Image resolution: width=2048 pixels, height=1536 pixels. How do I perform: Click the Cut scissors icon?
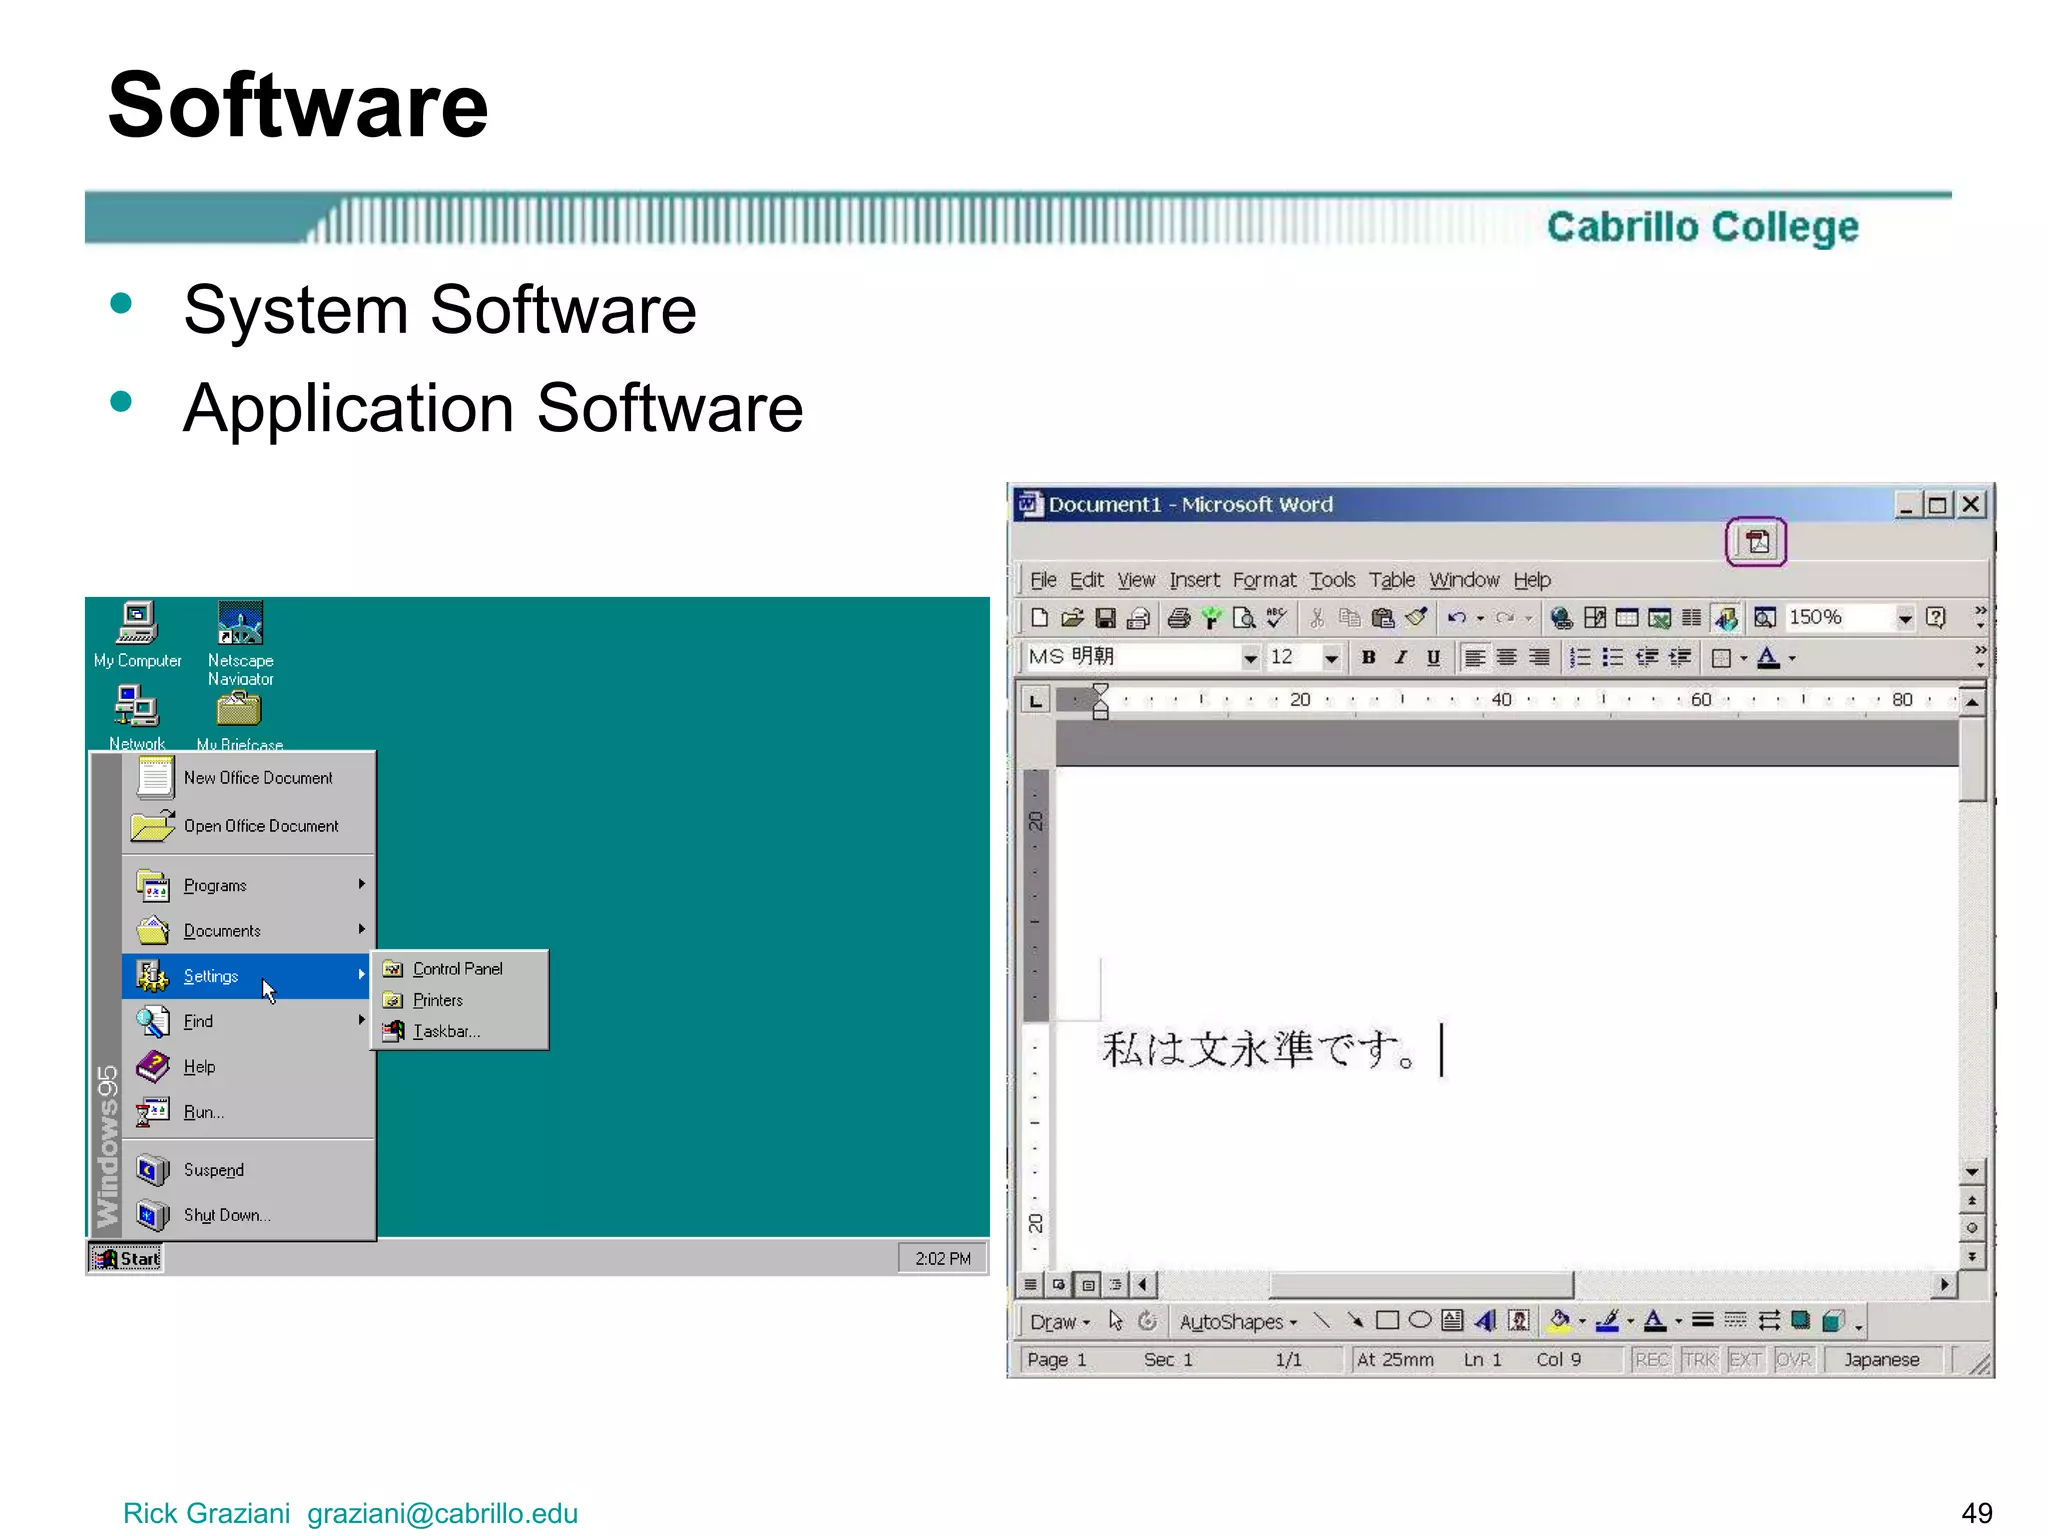pyautogui.click(x=1317, y=618)
